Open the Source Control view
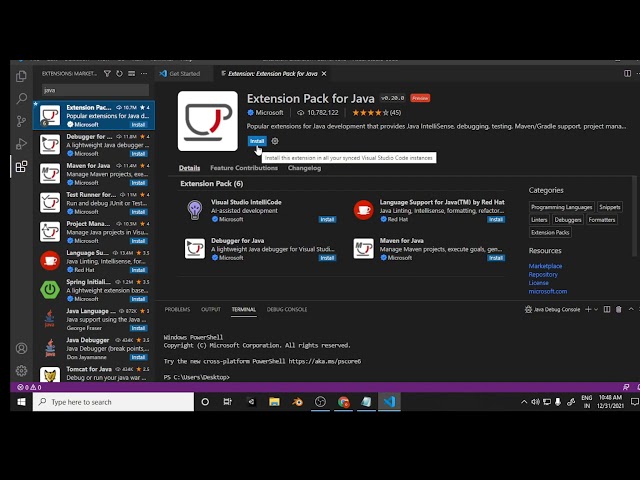Image resolution: width=640 pixels, height=480 pixels. (x=21, y=121)
